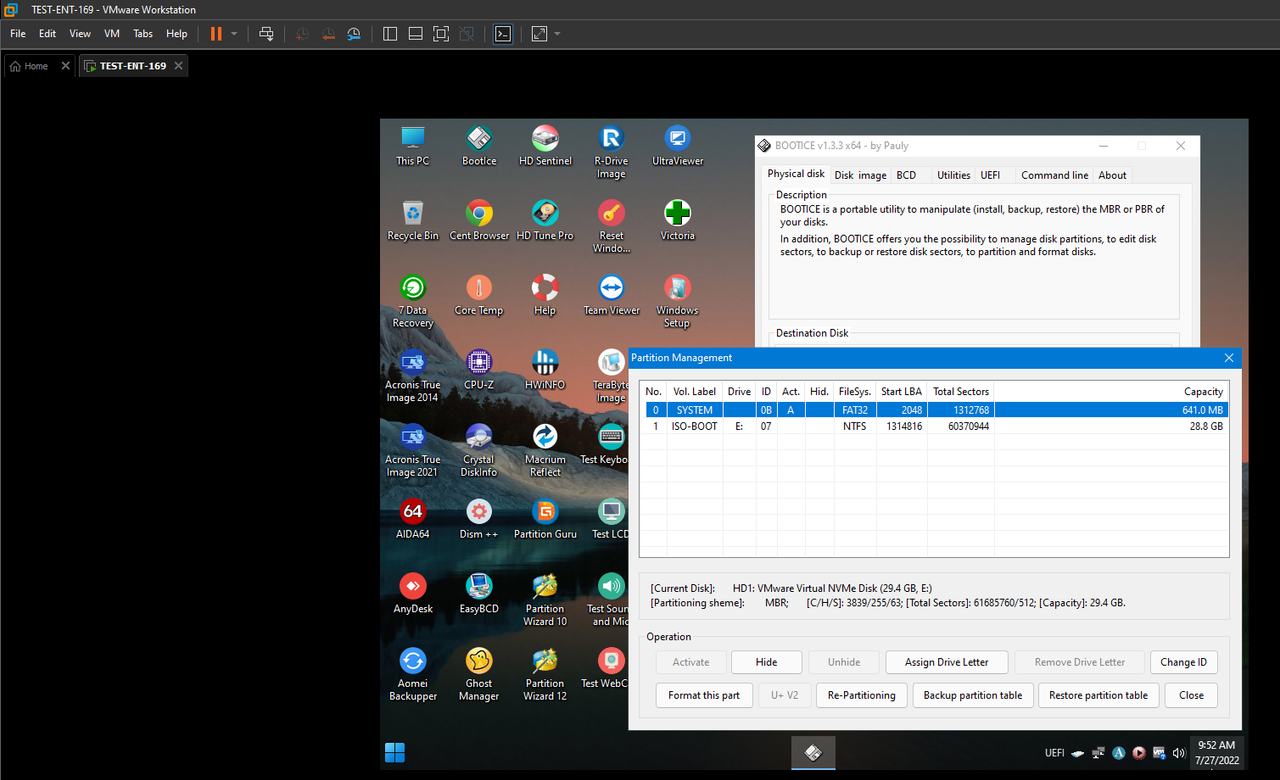Open HD Tune Pro icon

[545, 221]
